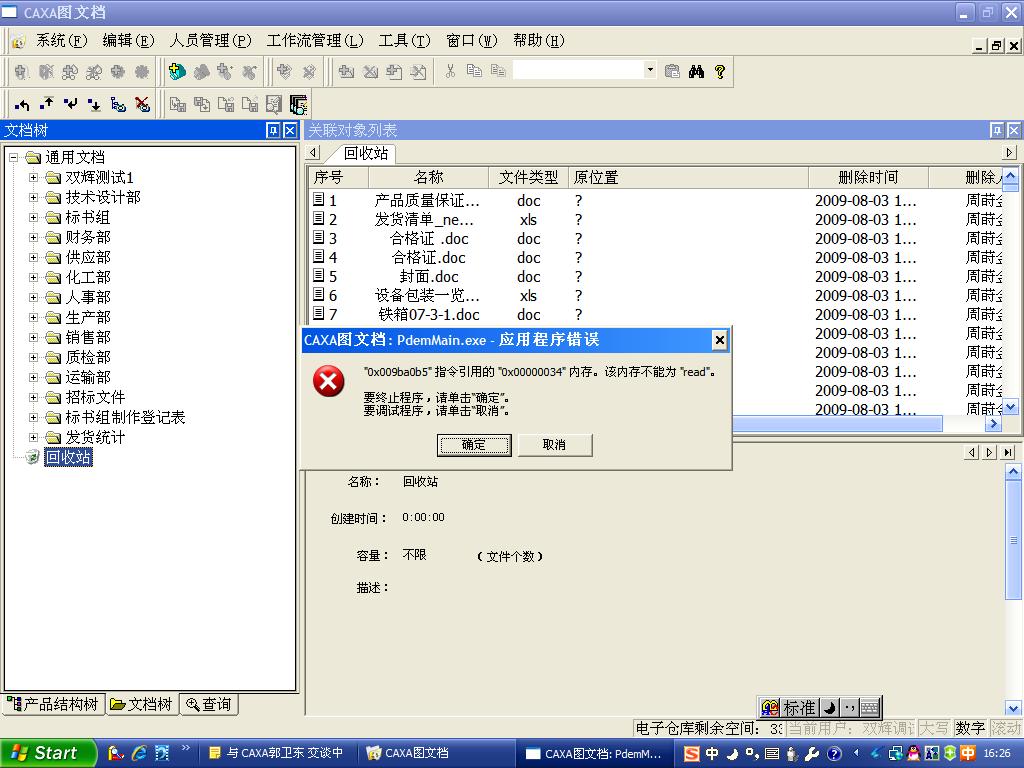Open Internet Explorer from quick launch

pyautogui.click(x=138, y=753)
